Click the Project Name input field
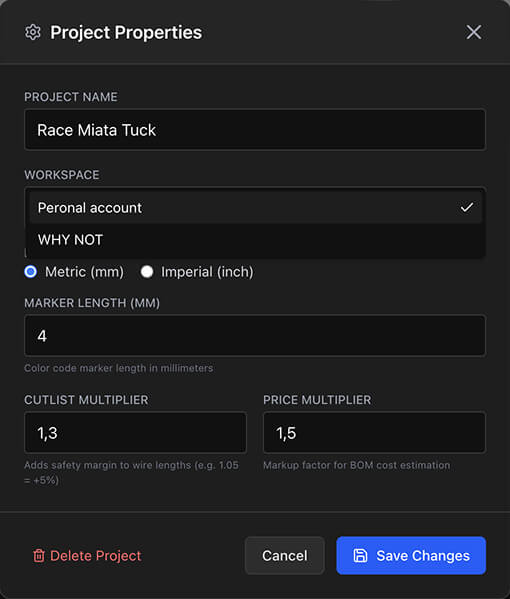 pyautogui.click(x=255, y=130)
